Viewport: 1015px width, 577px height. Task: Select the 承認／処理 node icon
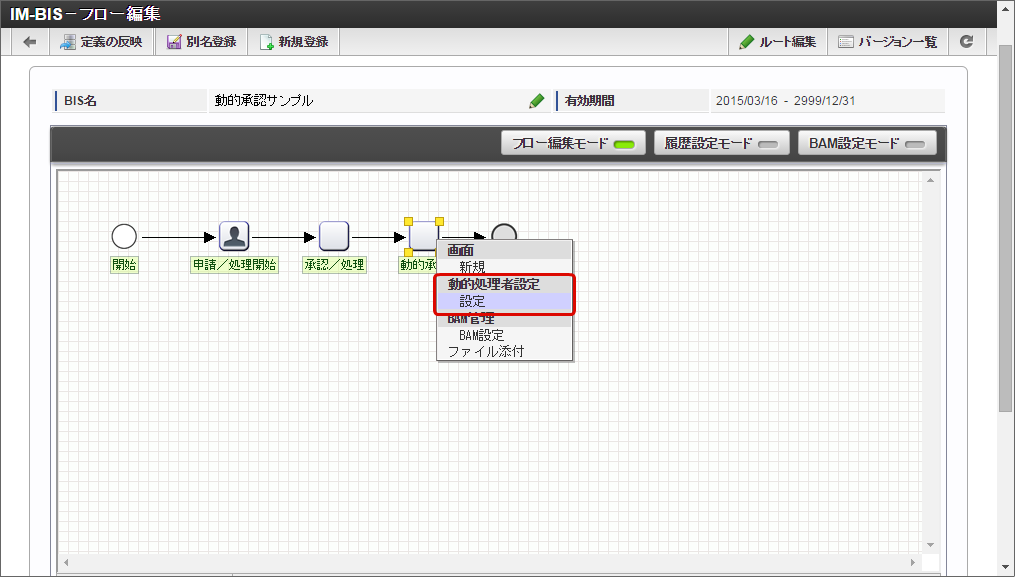pyautogui.click(x=334, y=236)
